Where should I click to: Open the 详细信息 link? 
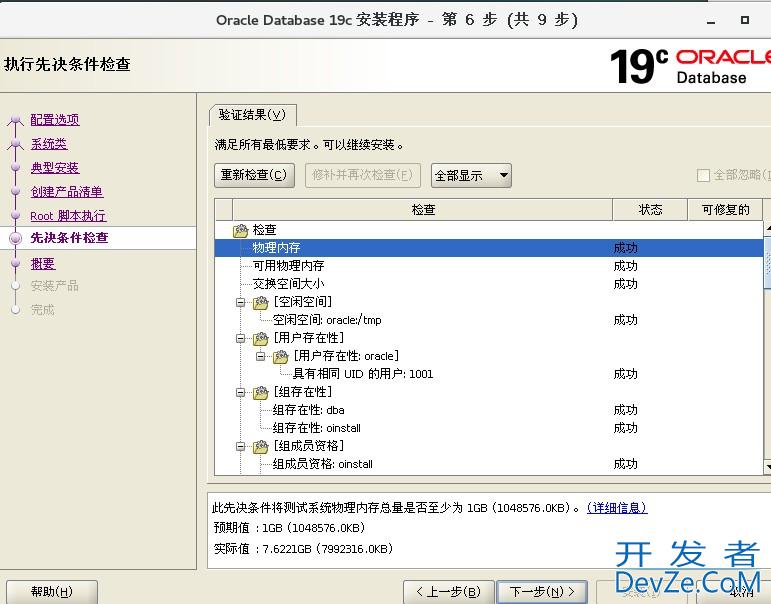coord(616,508)
